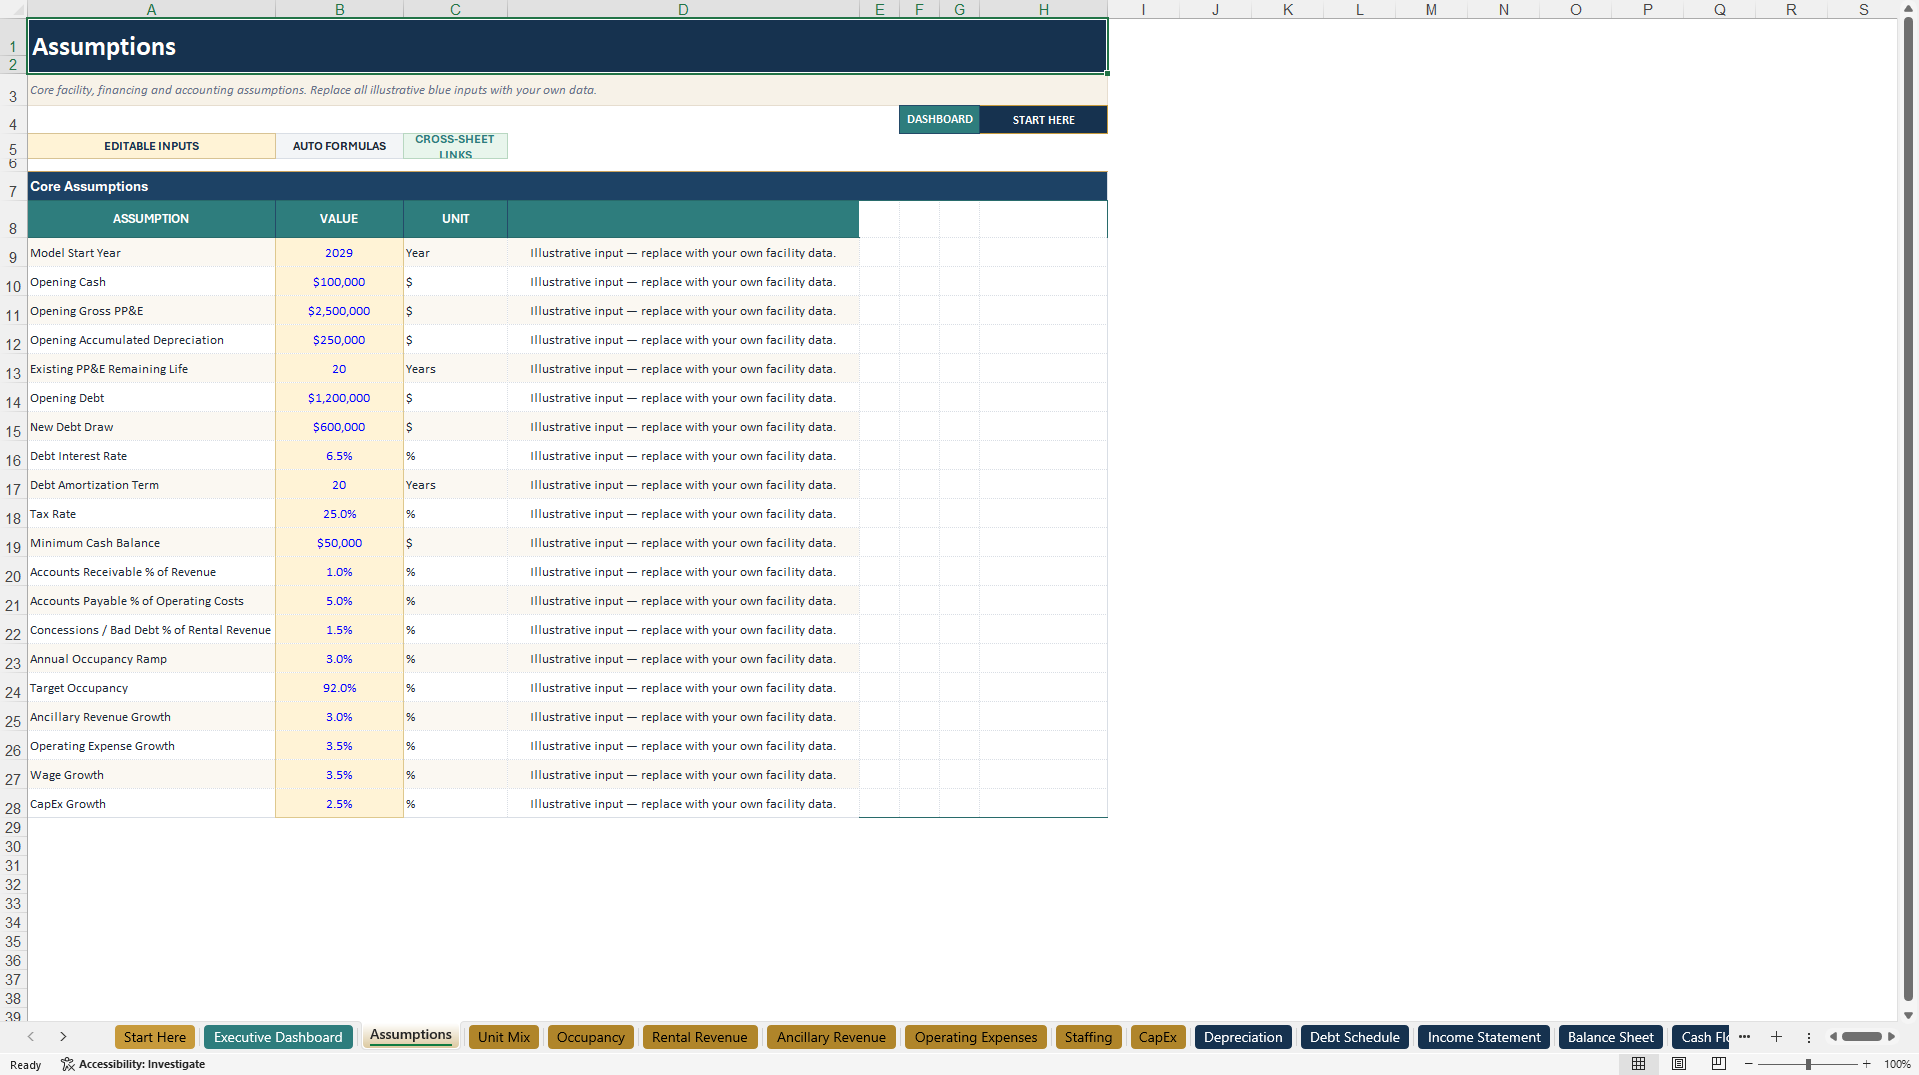Click the Assumptions title cell
This screenshot has width=1919, height=1075.
pyautogui.click(x=567, y=46)
